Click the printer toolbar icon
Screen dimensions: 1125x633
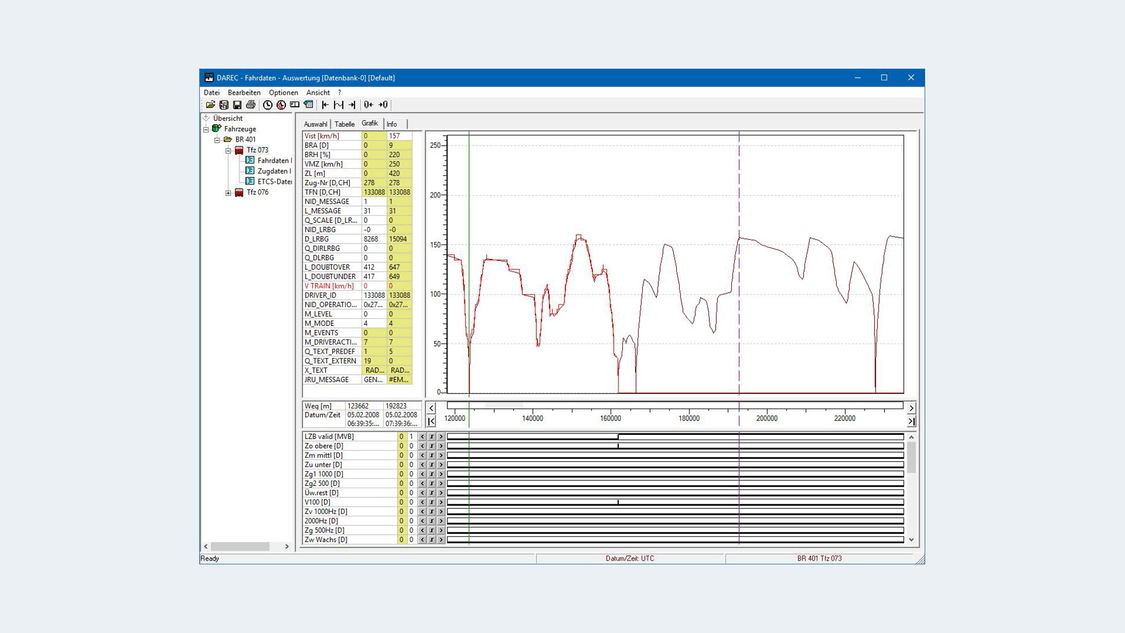tap(250, 105)
